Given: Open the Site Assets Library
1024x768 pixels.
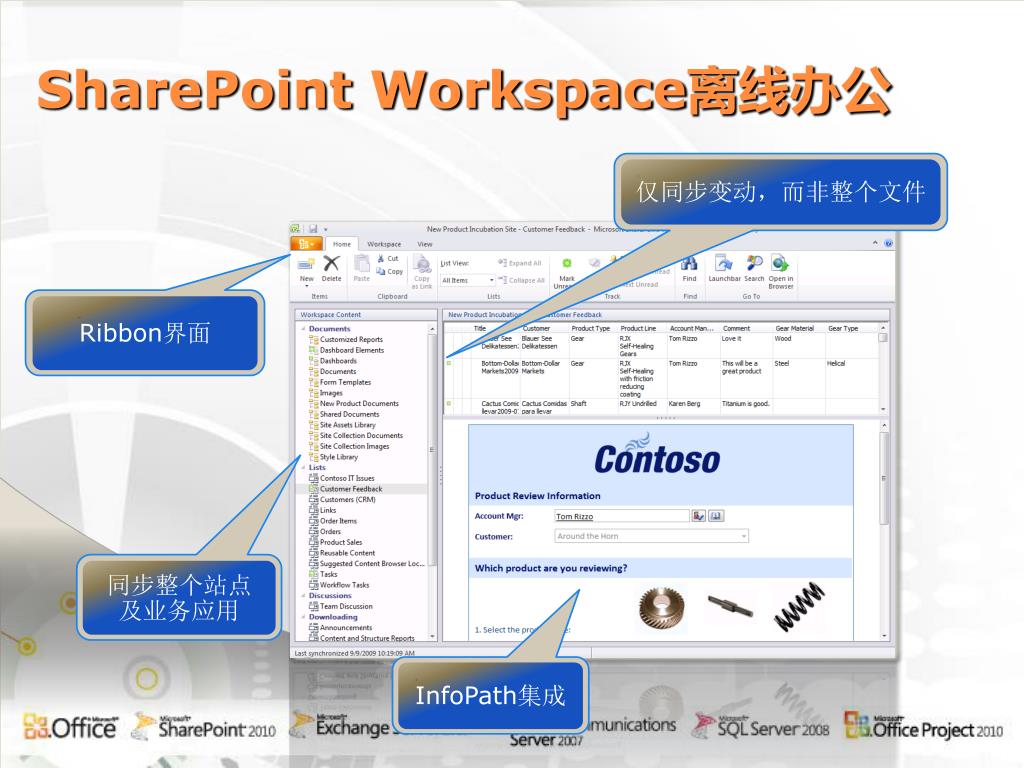Looking at the screenshot, I should pyautogui.click(x=347, y=425).
